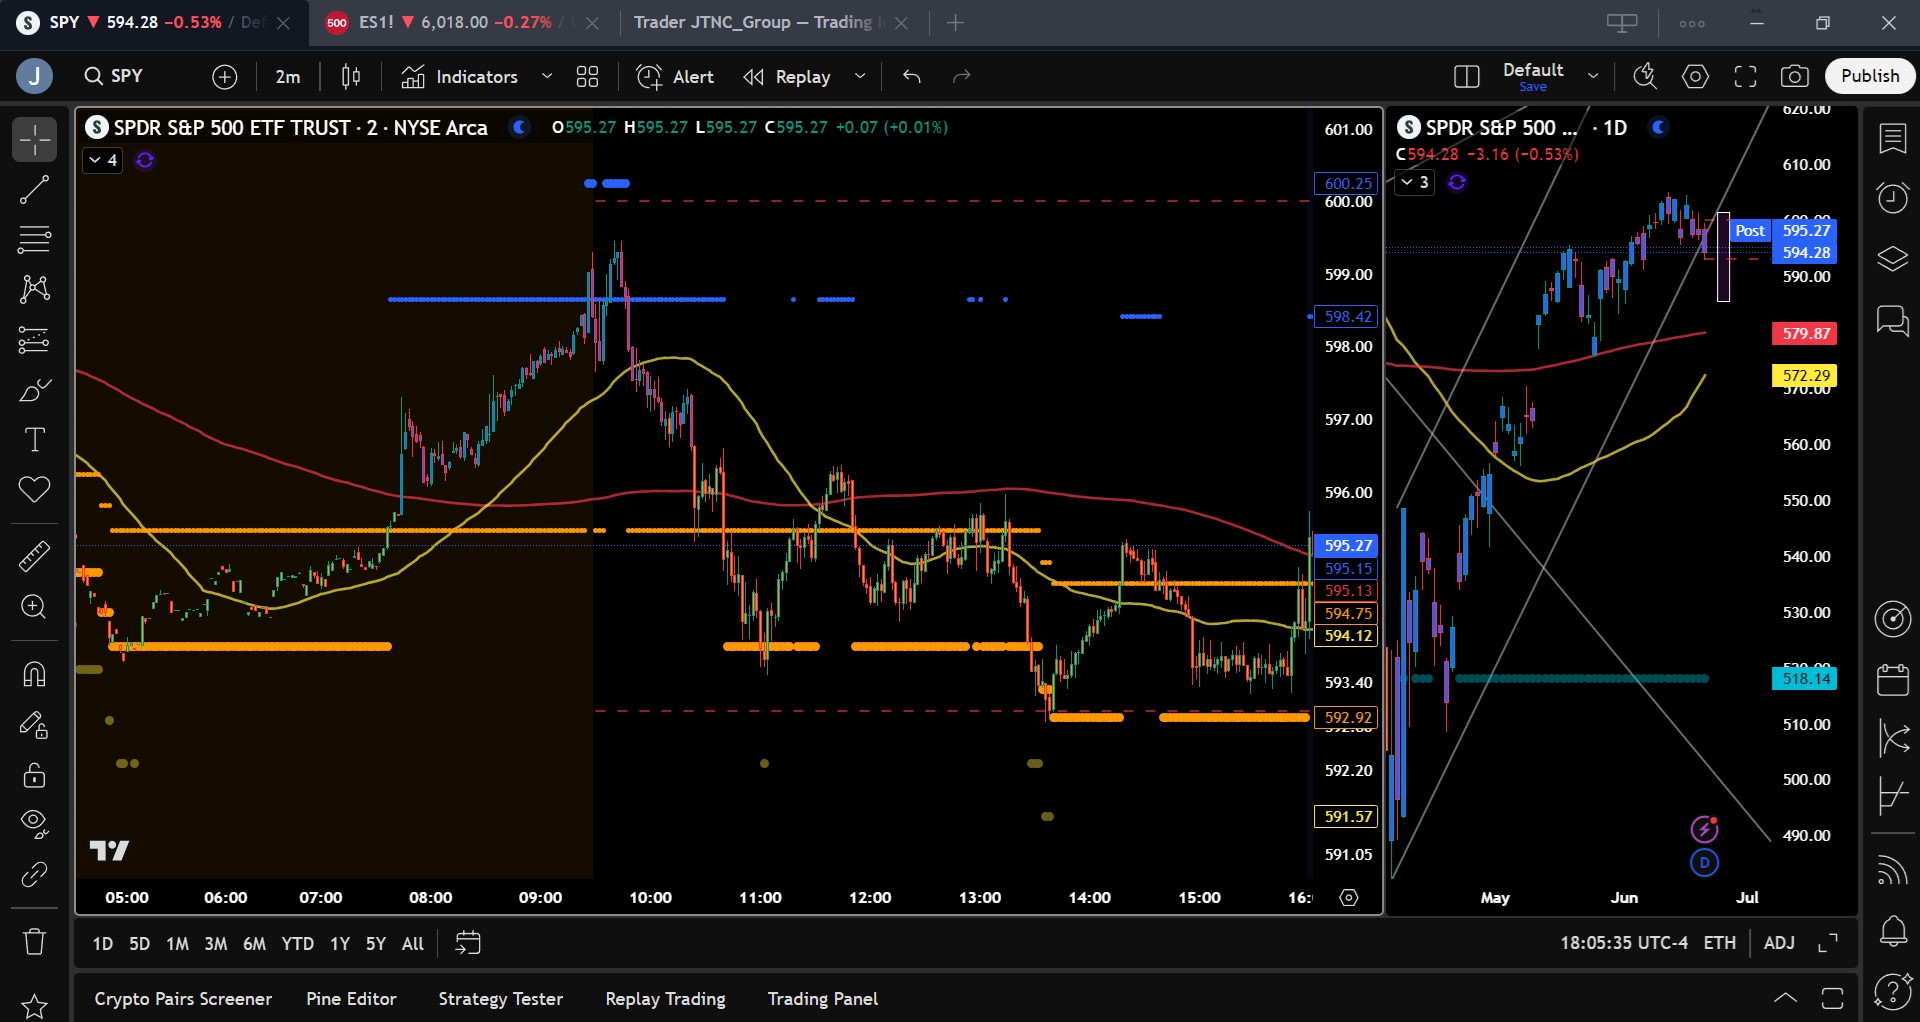The width and height of the screenshot is (1920, 1022).
Task: Select the brush drawing tool
Action: pyautogui.click(x=34, y=390)
